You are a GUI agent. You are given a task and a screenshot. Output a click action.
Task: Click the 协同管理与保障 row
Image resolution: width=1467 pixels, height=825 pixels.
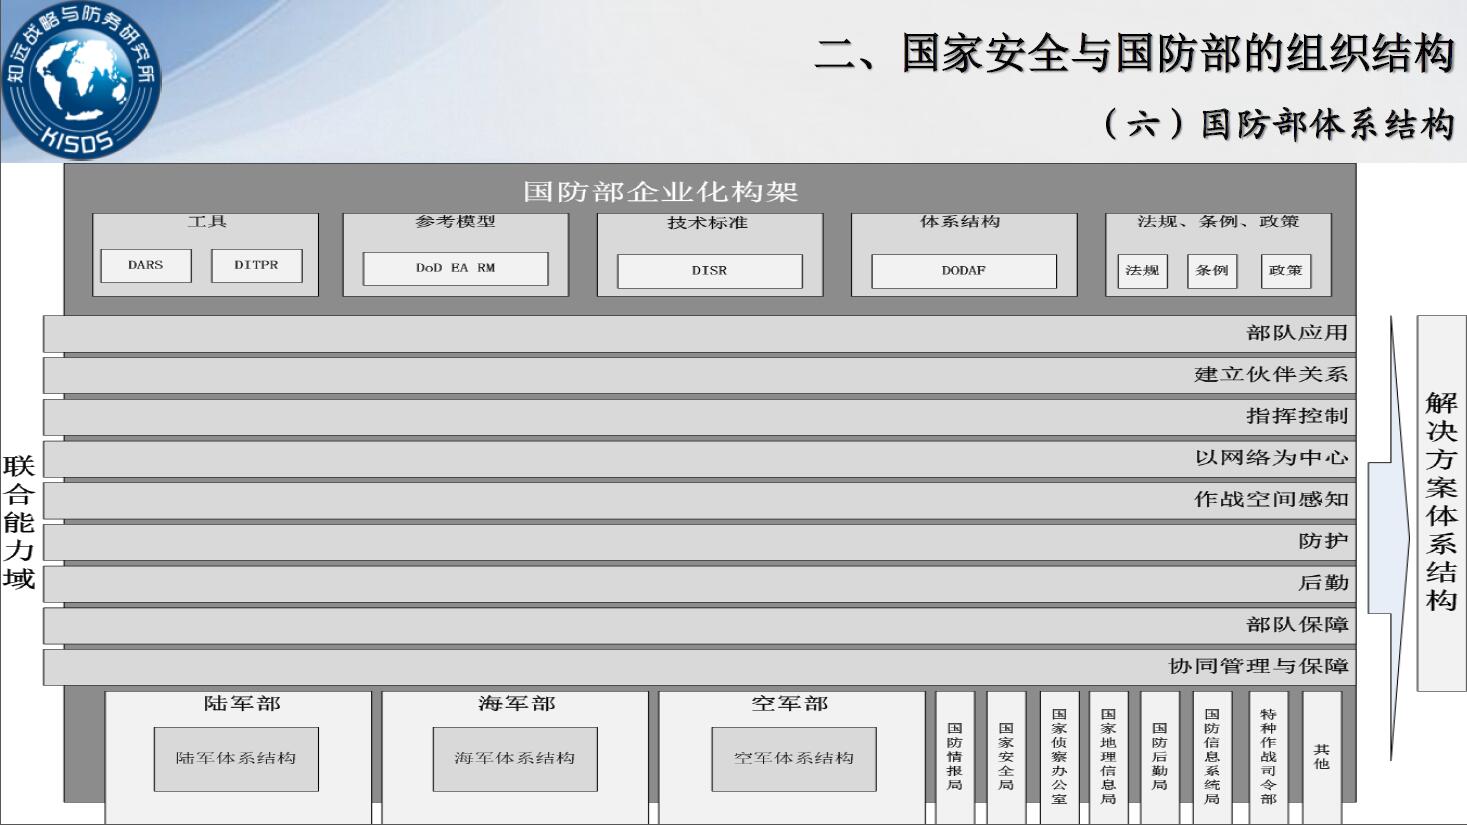[698, 667]
